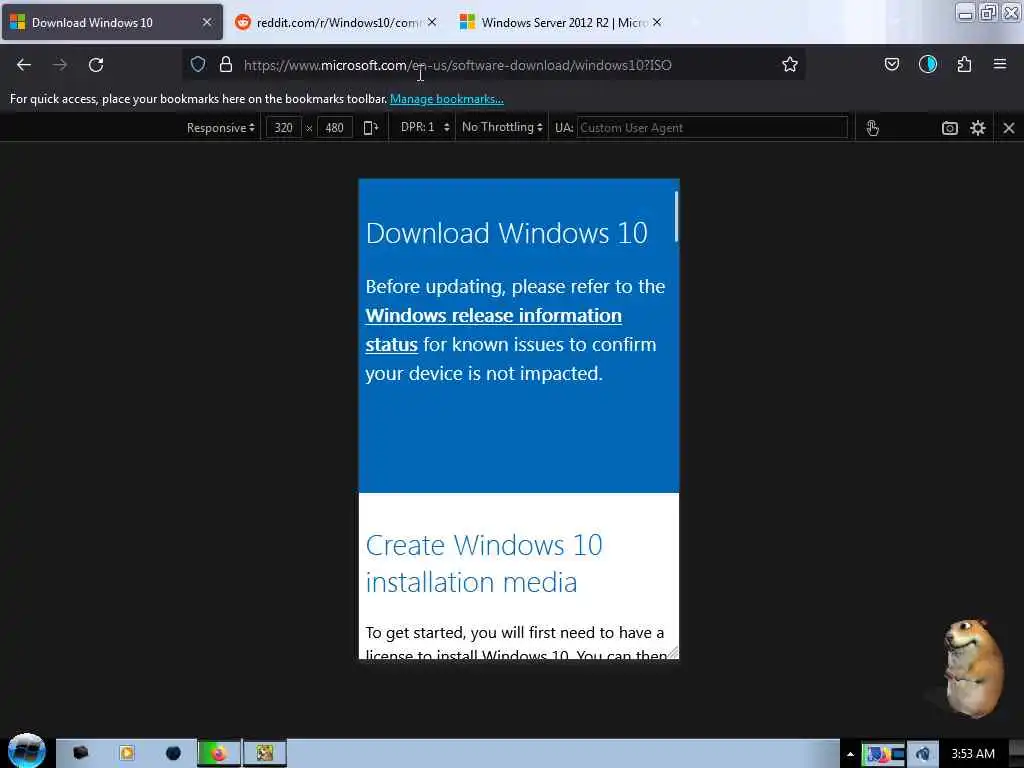The width and height of the screenshot is (1024, 768).
Task: Toggle touch simulation
Action: (872, 127)
